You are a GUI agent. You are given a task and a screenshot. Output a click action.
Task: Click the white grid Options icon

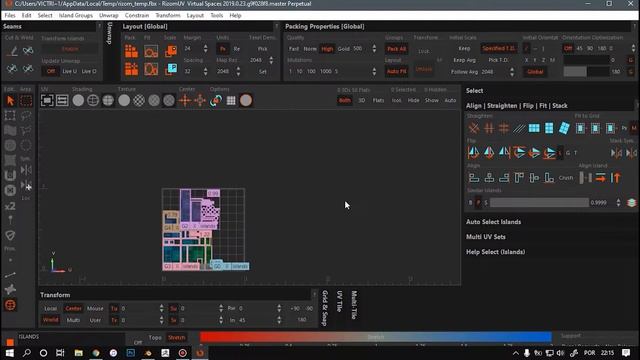[x=231, y=100]
